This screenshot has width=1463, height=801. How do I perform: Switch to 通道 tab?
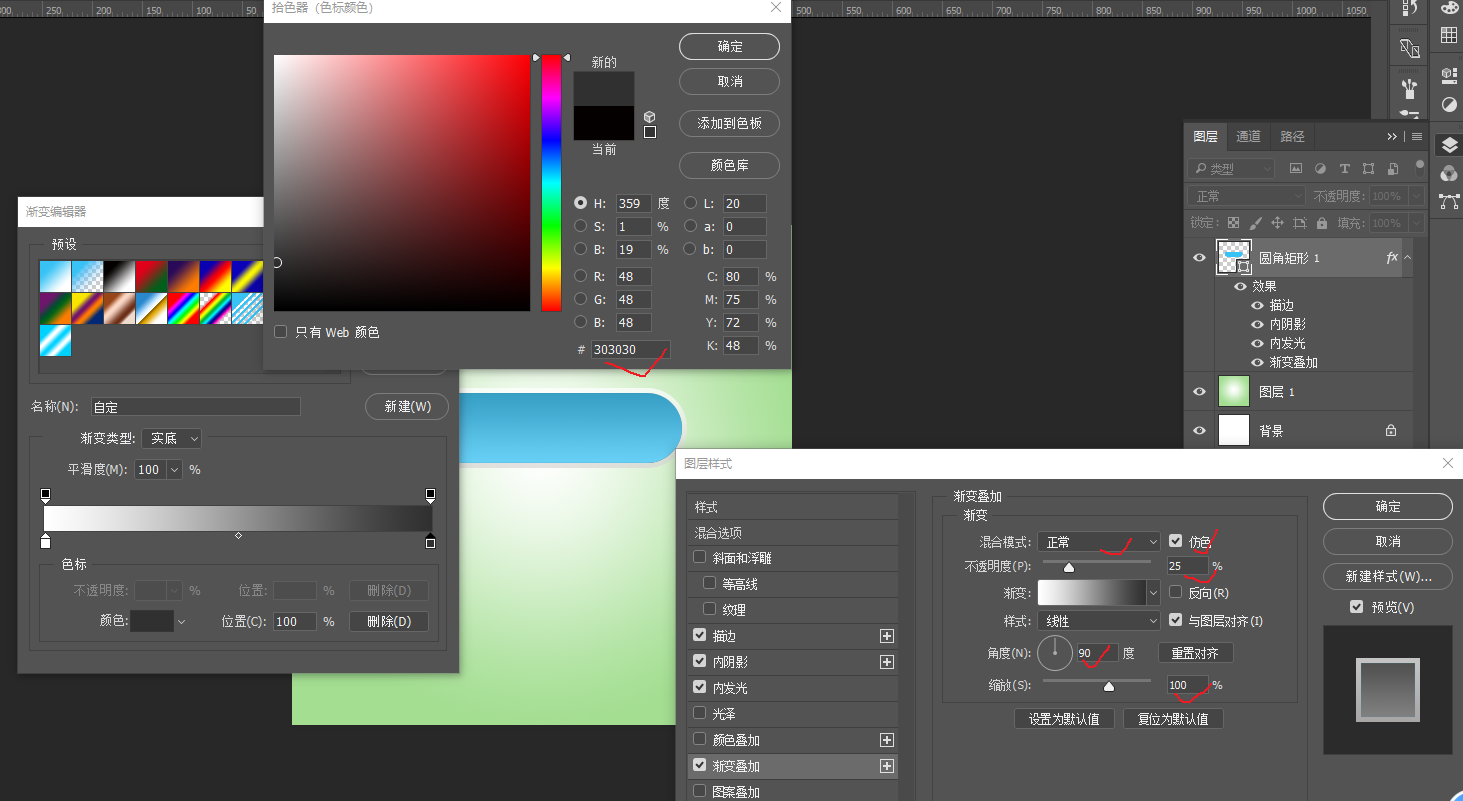1248,136
